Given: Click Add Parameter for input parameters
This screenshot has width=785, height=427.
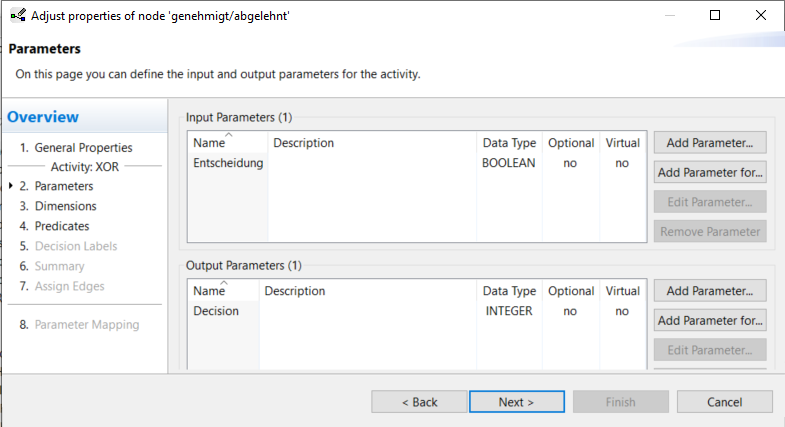Looking at the screenshot, I should 710,143.
